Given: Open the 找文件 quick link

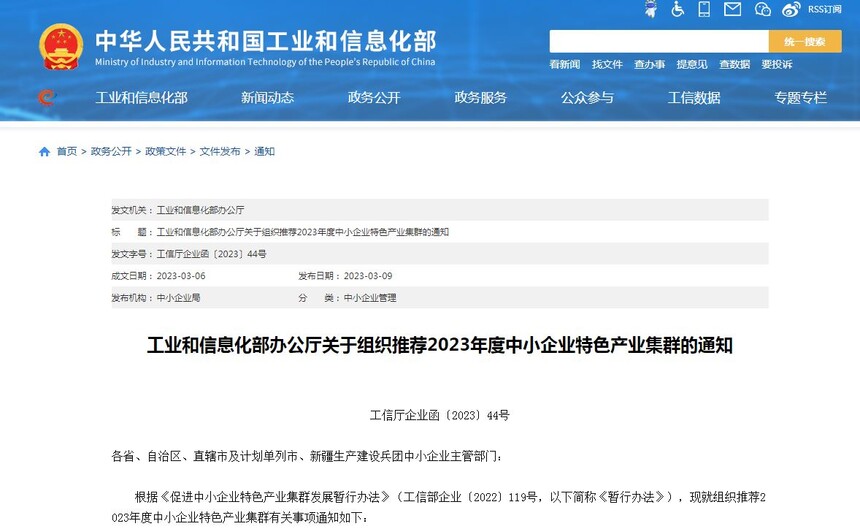Looking at the screenshot, I should pos(607,65).
